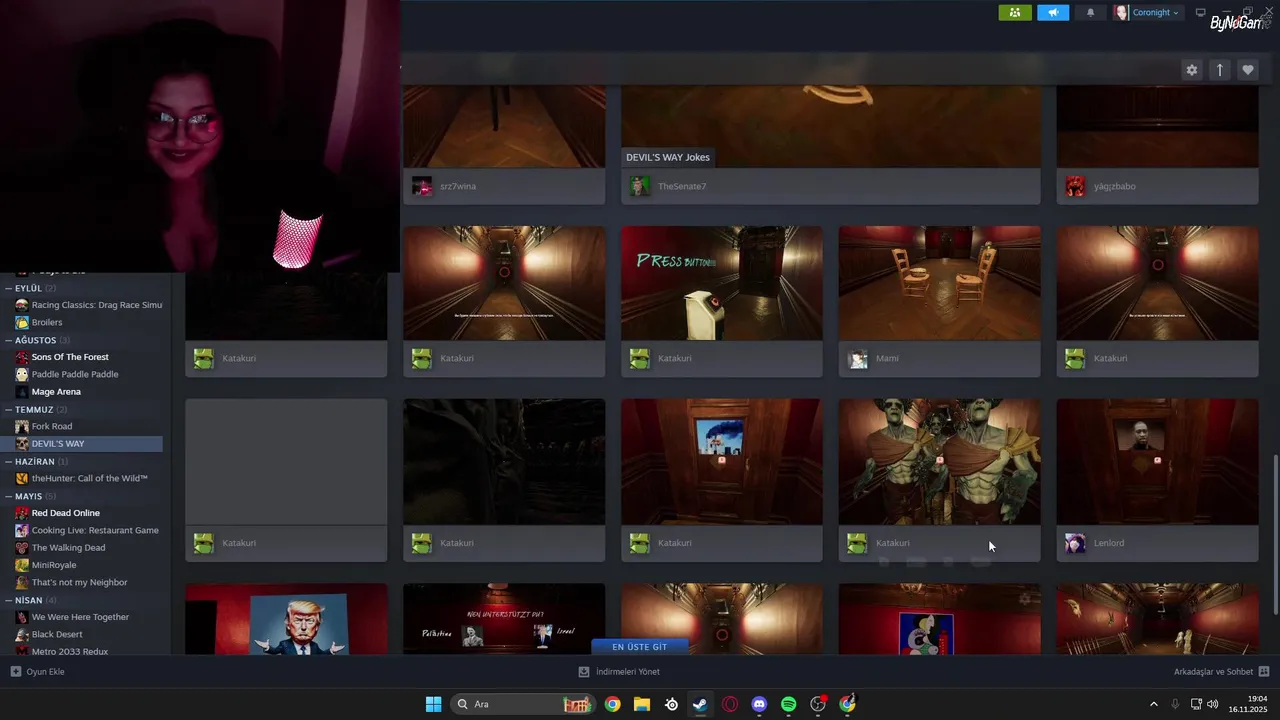Viewport: 1280px width, 720px height.
Task: Open the two wooden chairs screenshot
Action: coord(939,283)
